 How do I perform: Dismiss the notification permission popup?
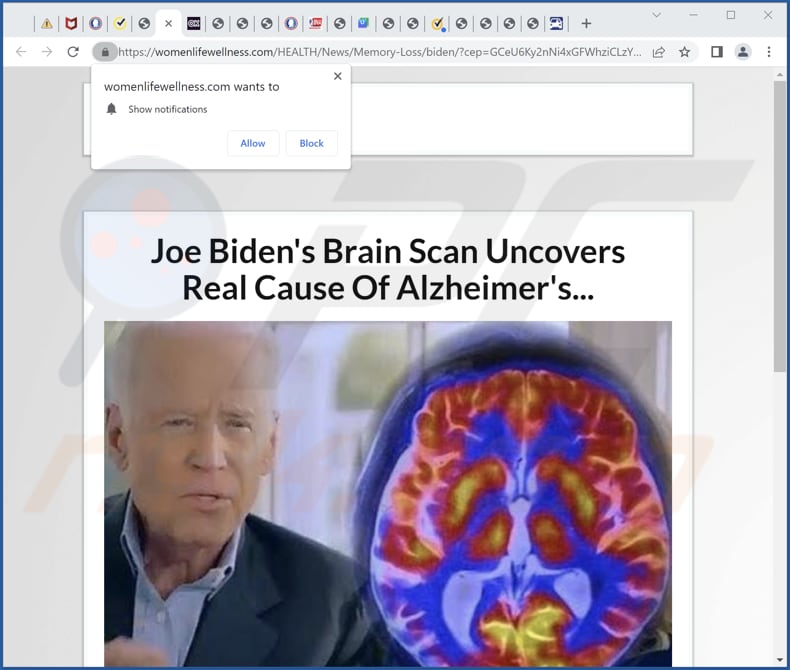338,76
